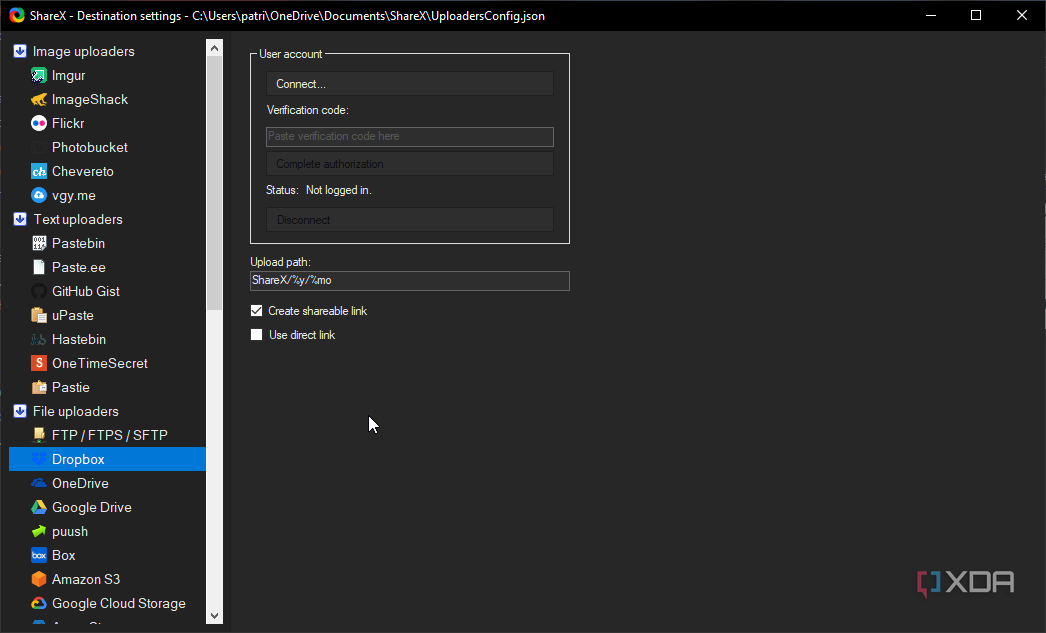Viewport: 1046px width, 633px height.
Task: Collapse the File uploaders group
Action: tap(19, 411)
